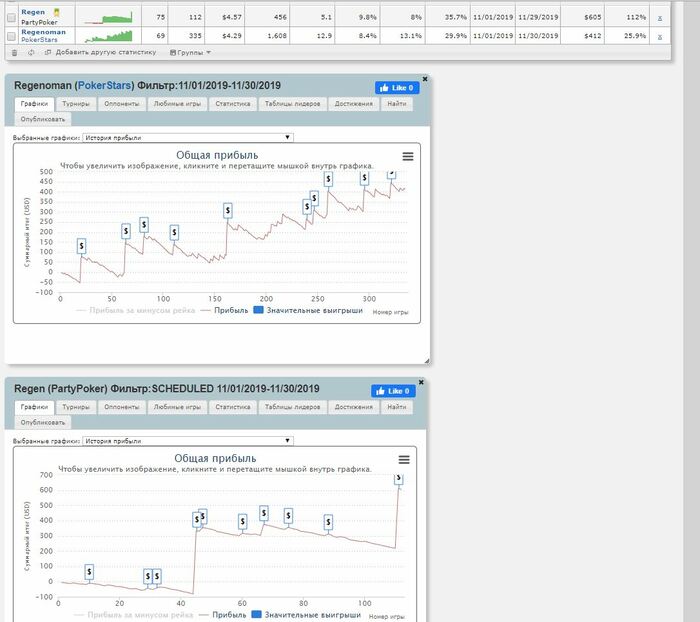Click the refresh icon below the table

pyautogui.click(x=31, y=53)
